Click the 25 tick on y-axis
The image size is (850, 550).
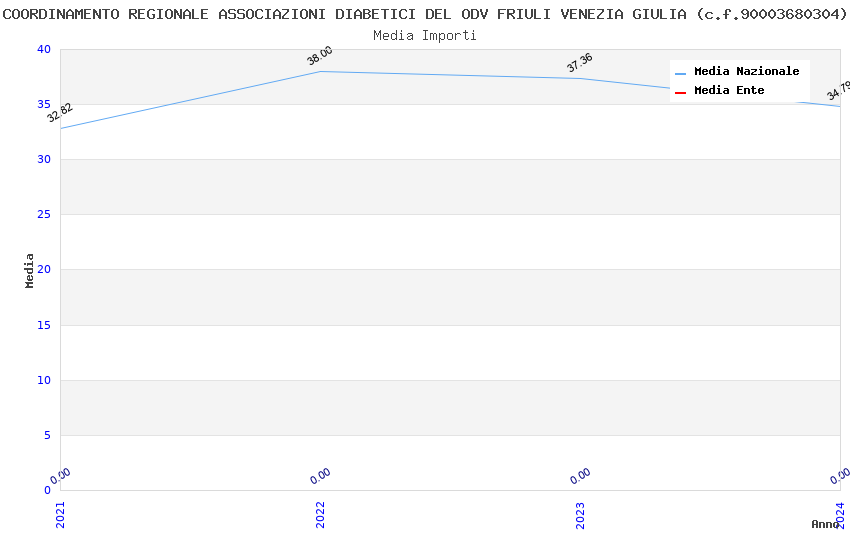tap(43, 215)
